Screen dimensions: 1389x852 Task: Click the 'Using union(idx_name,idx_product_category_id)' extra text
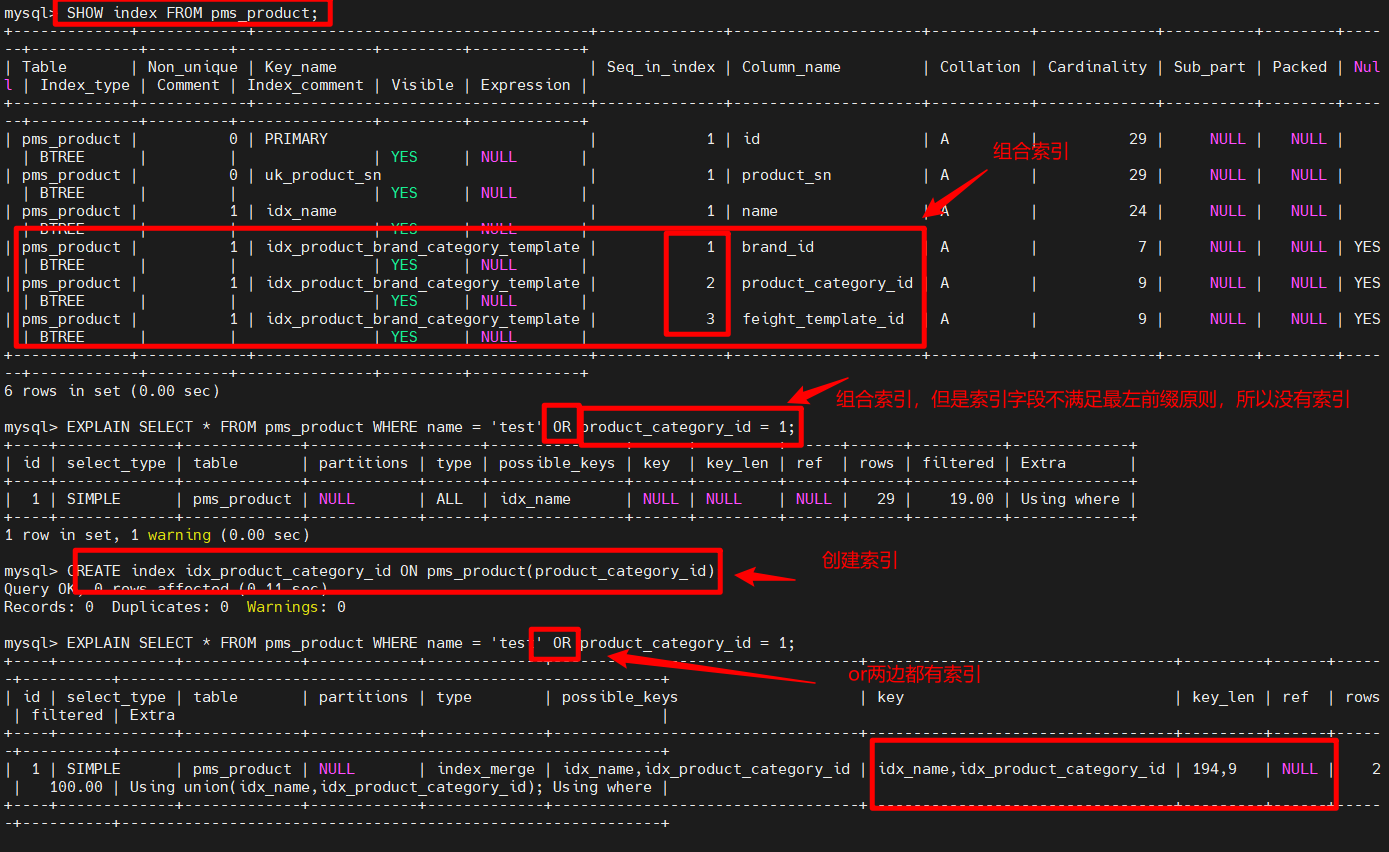[x=337, y=787]
